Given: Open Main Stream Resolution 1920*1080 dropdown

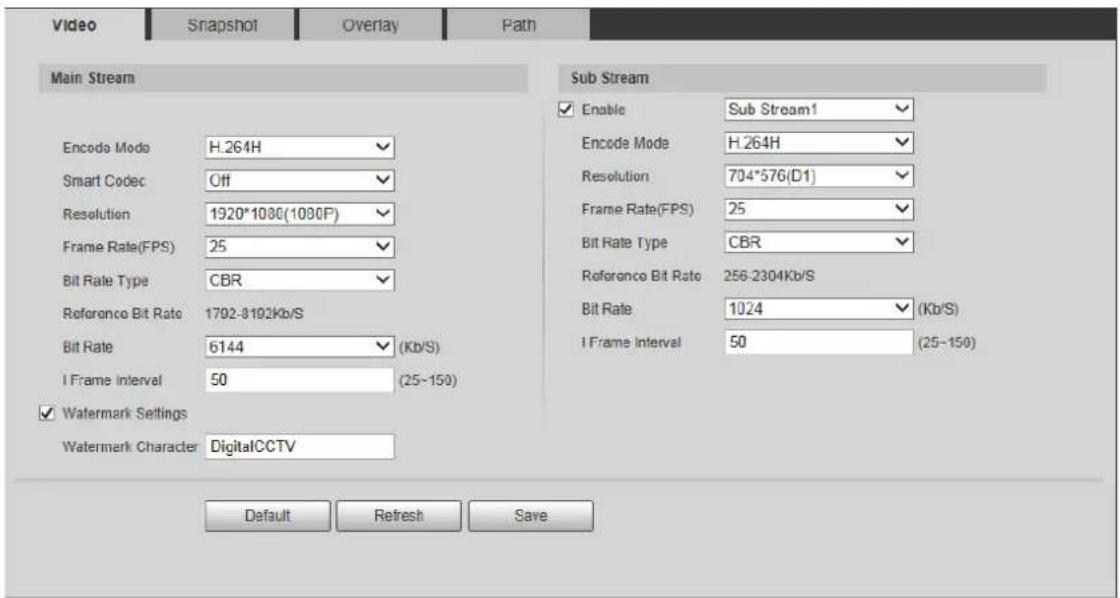Looking at the screenshot, I should coord(299,214).
